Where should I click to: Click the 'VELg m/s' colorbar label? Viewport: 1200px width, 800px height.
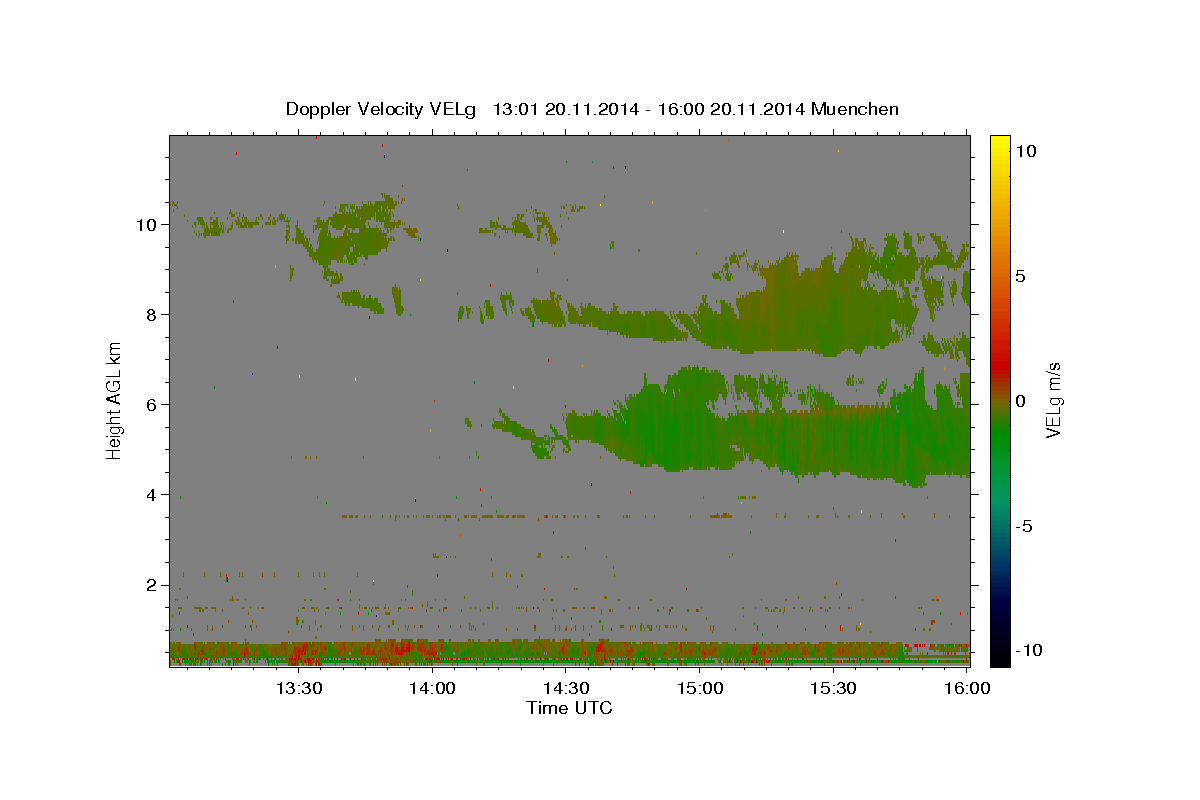coord(1054,400)
